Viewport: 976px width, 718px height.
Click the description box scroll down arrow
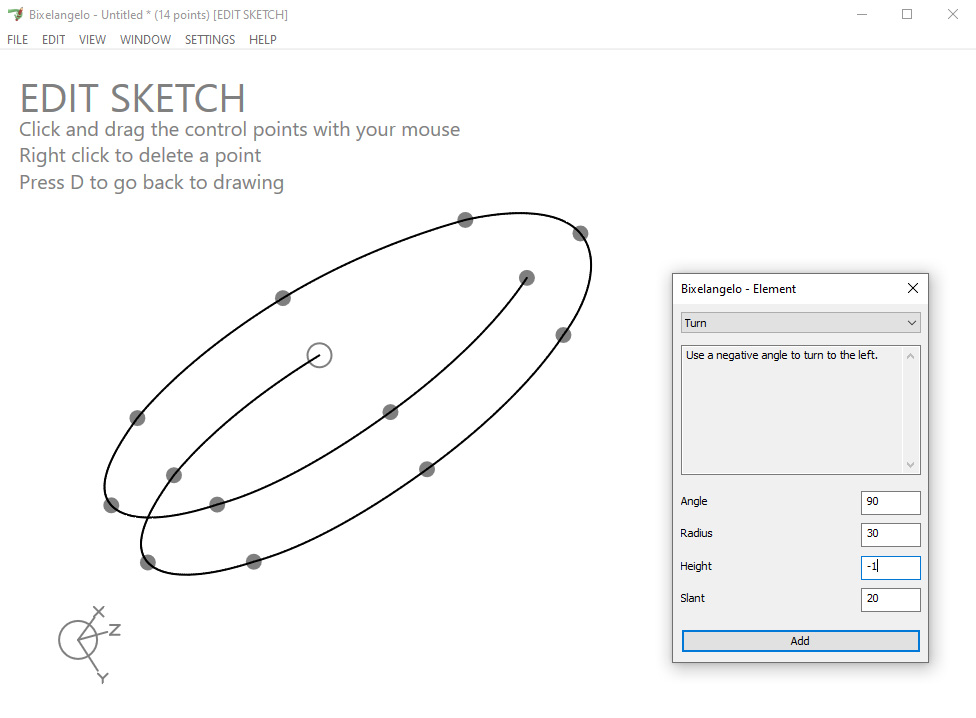(911, 465)
